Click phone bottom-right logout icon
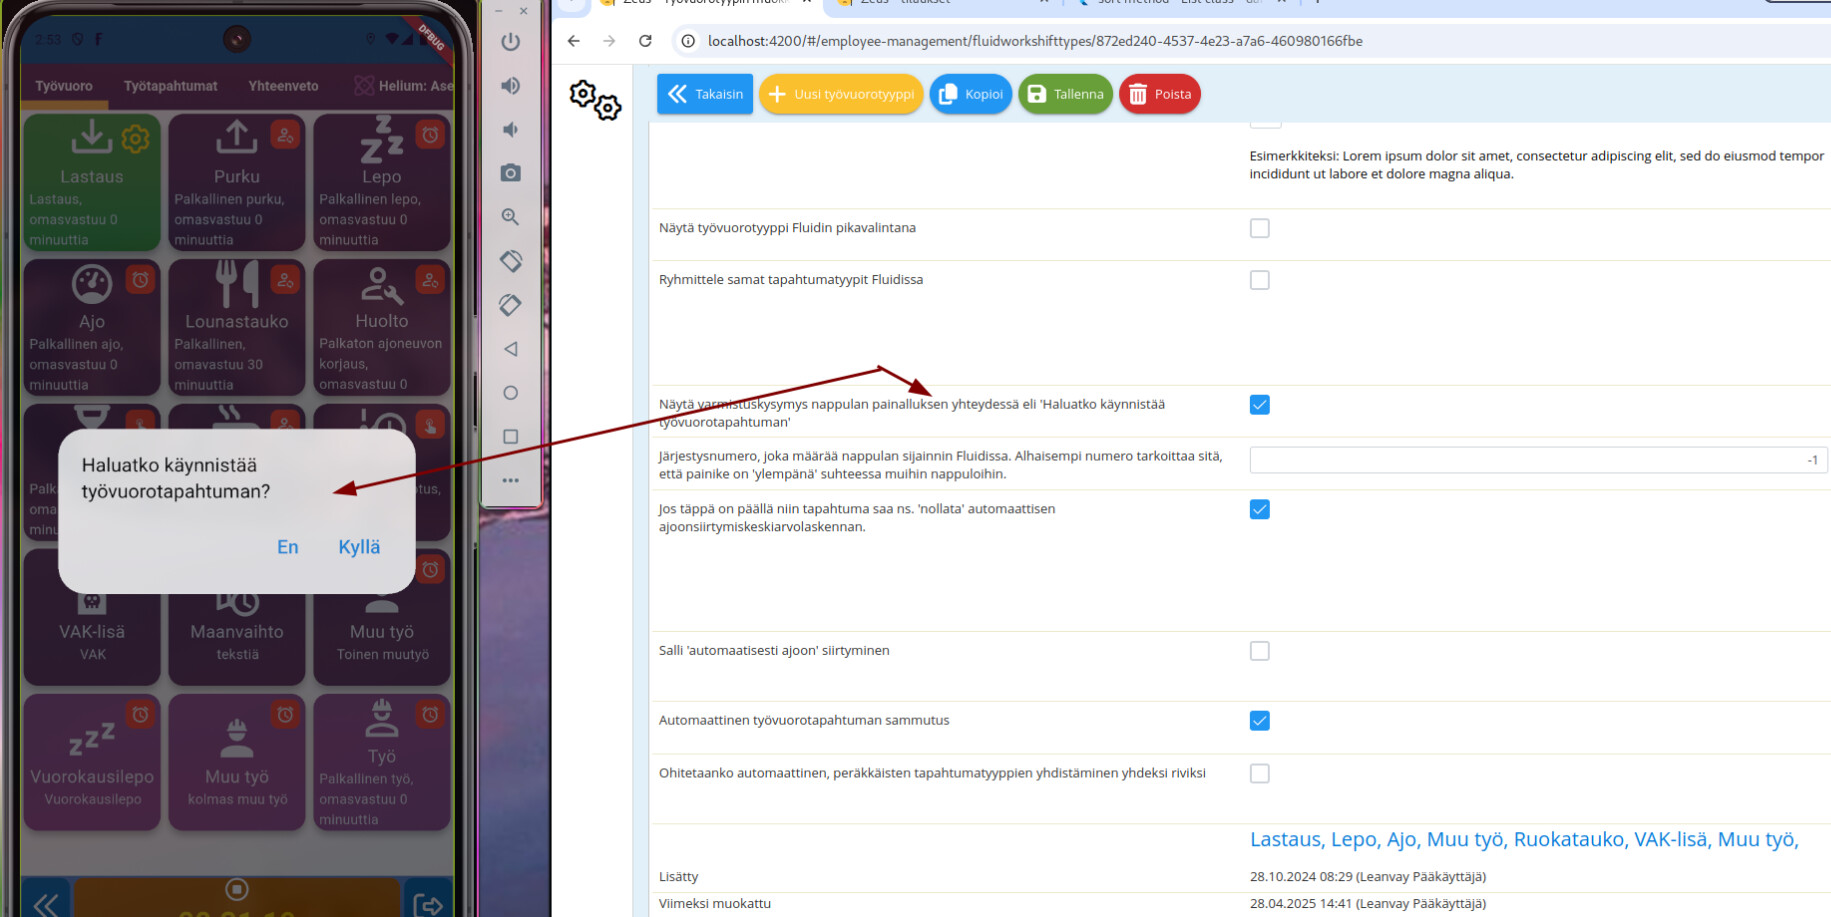This screenshot has width=1831, height=917. (x=428, y=900)
